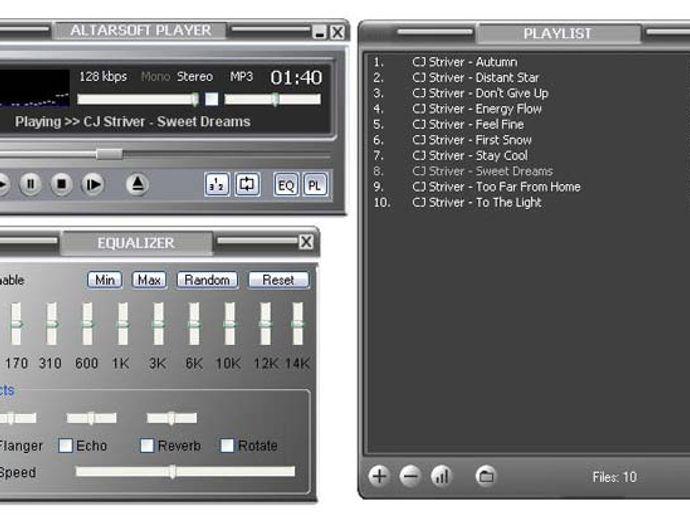This screenshot has width=690, height=518.
Task: Adjust the 14K equalizer slider
Action: point(298,324)
